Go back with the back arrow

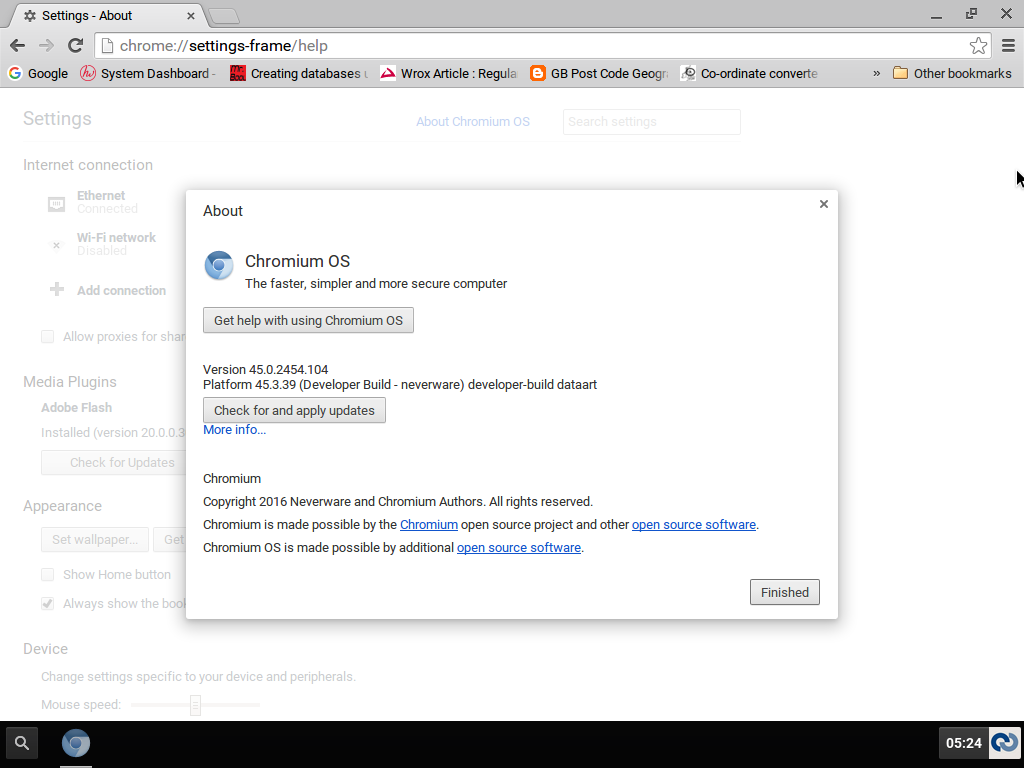[18, 46]
